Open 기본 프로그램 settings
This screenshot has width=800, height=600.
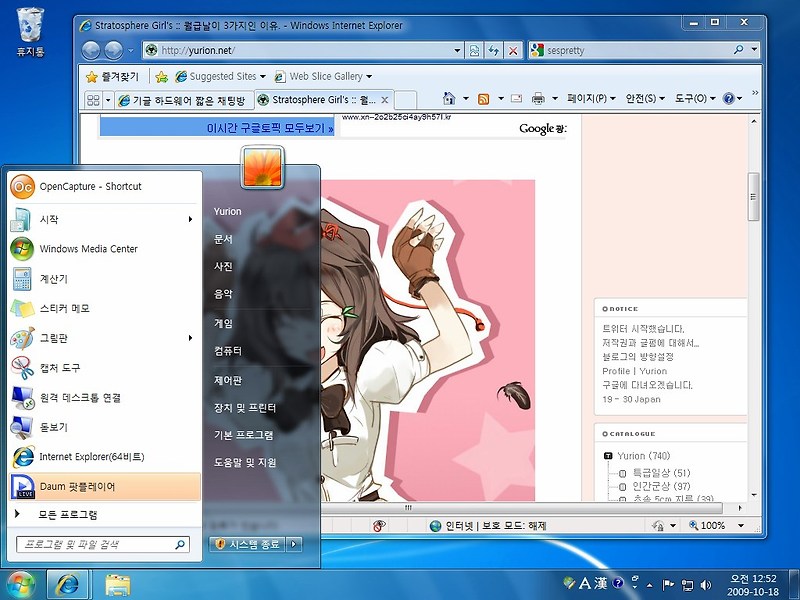[x=243, y=435]
